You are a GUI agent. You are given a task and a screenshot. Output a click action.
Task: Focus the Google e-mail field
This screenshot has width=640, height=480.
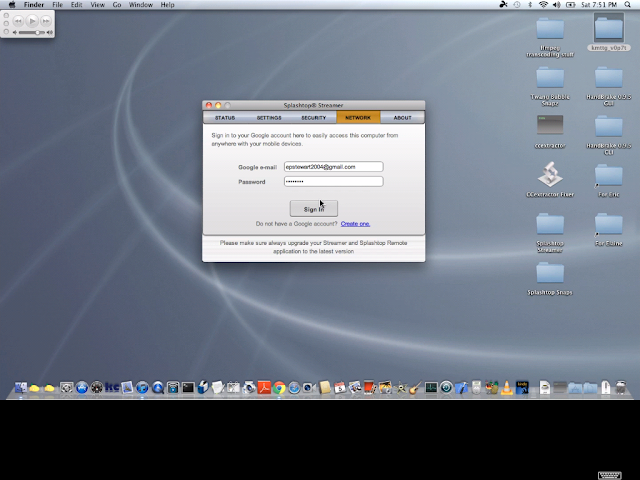[333, 167]
